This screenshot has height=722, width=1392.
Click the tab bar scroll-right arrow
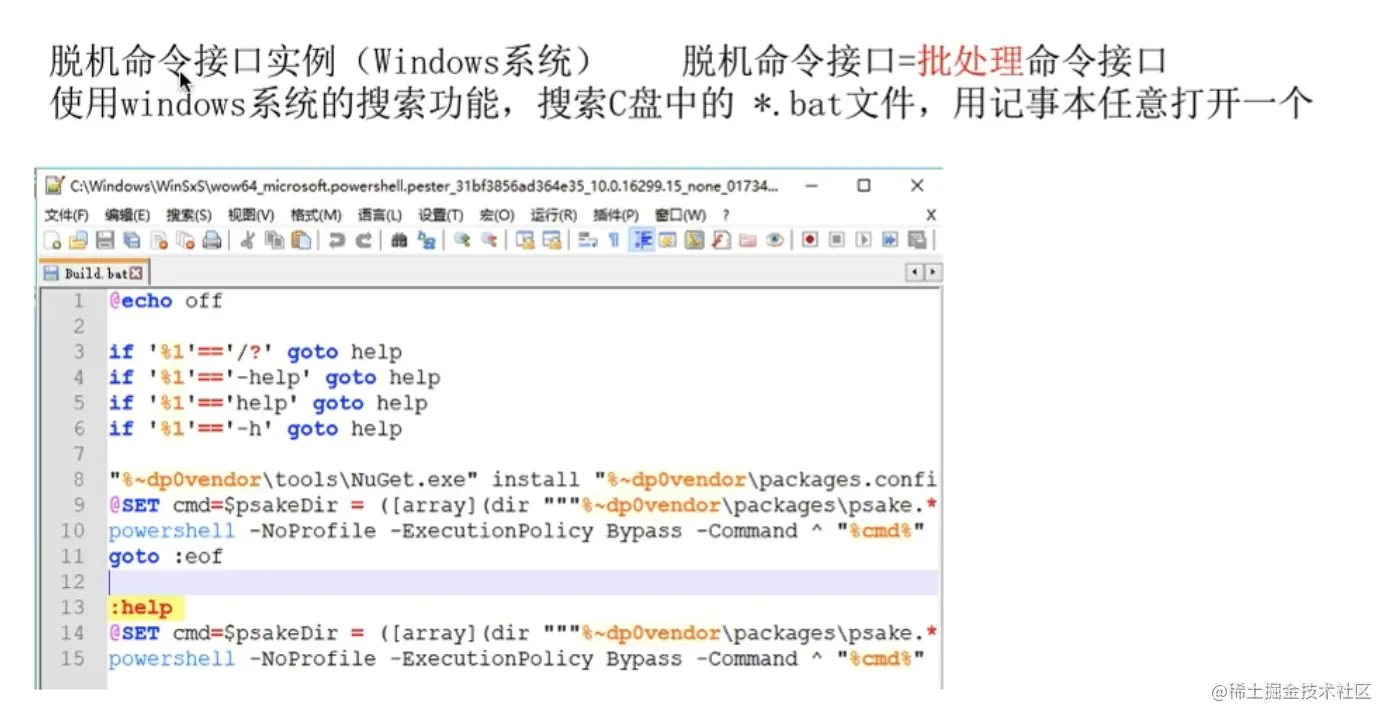tap(932, 272)
